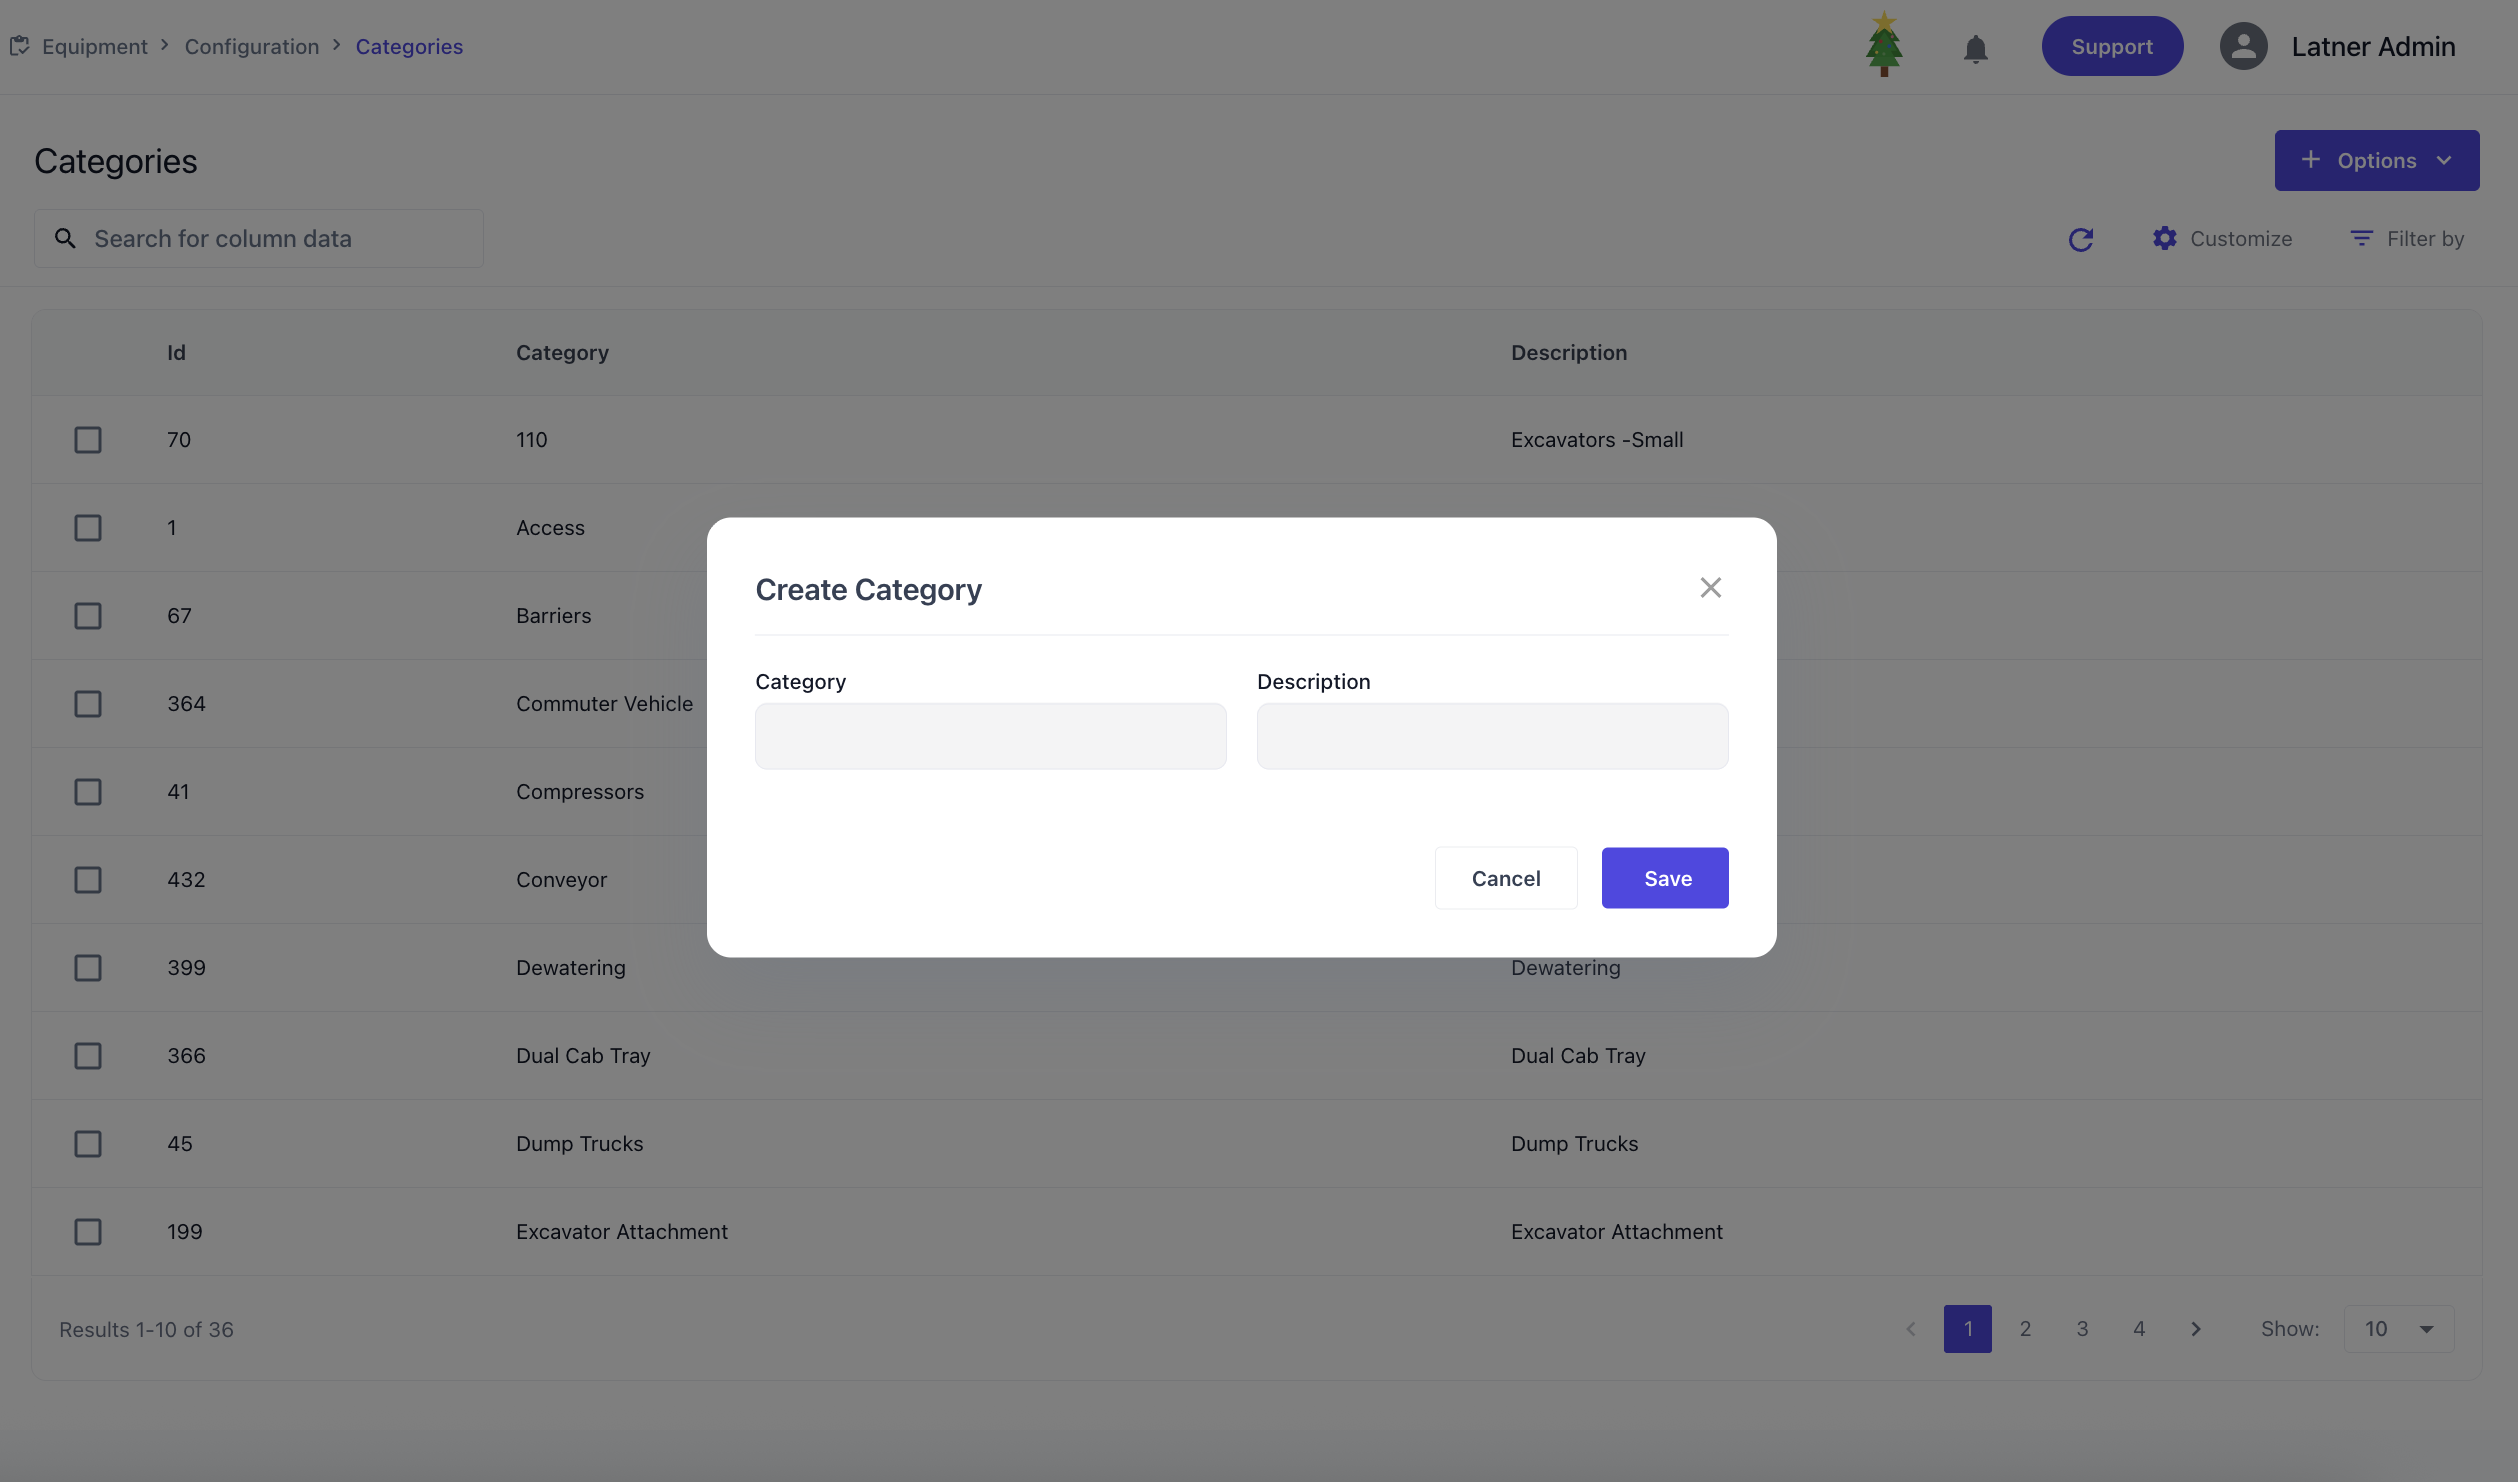
Task: Click the notification bell icon
Action: tap(1975, 48)
